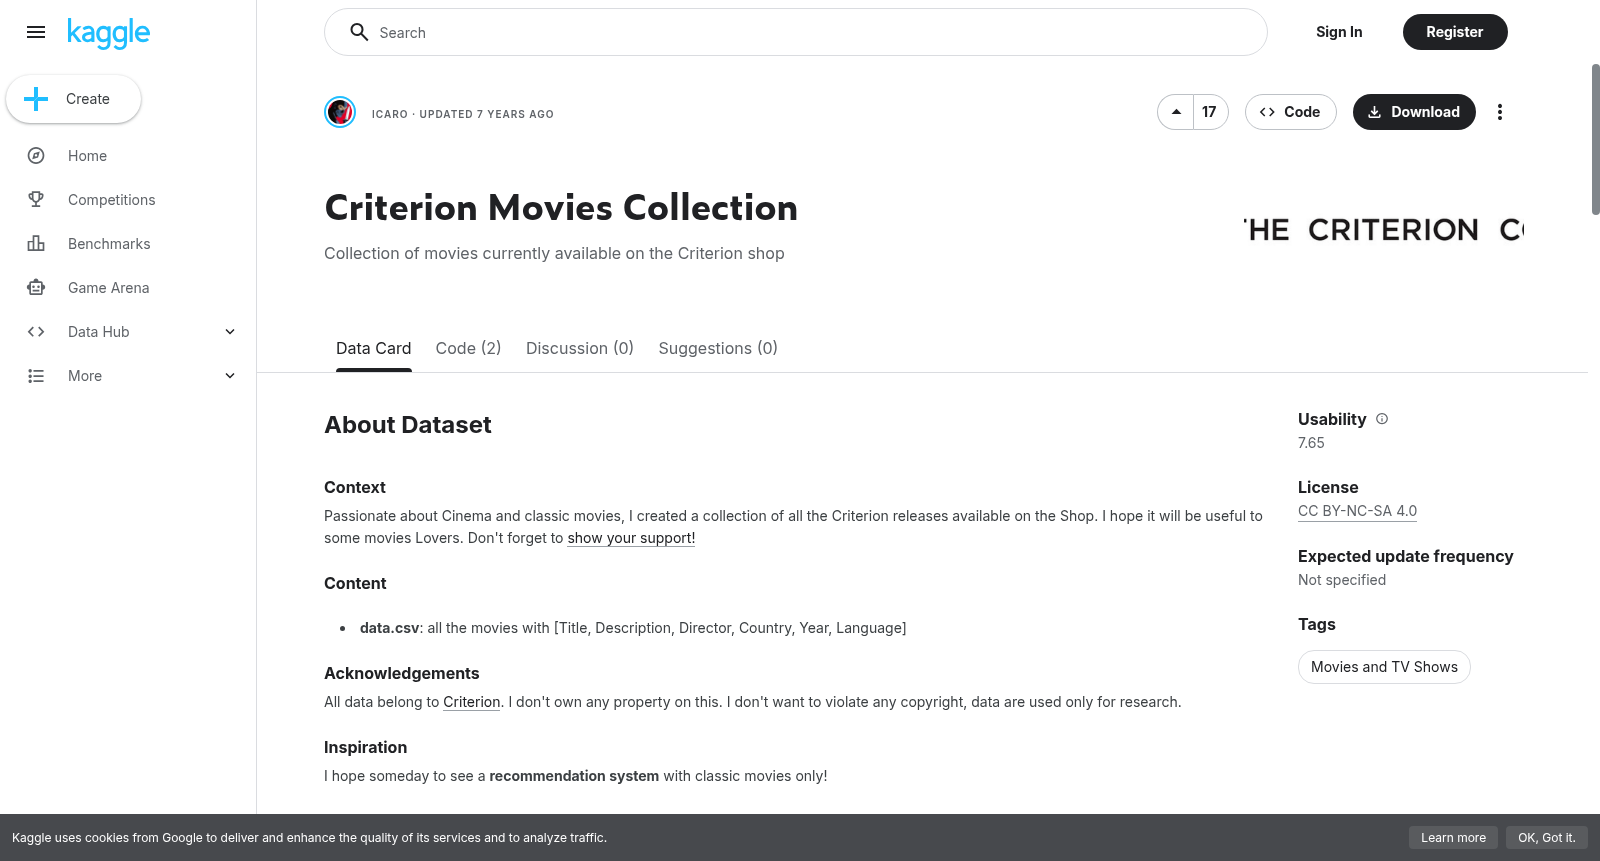Click the Home compass icon

pyautogui.click(x=36, y=156)
